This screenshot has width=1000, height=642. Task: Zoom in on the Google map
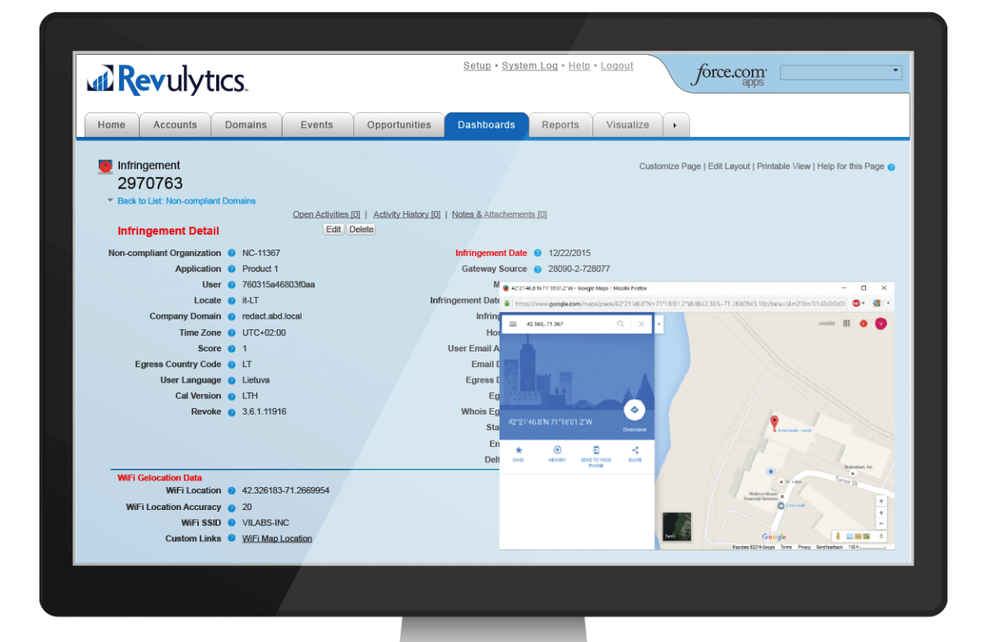coord(881,513)
